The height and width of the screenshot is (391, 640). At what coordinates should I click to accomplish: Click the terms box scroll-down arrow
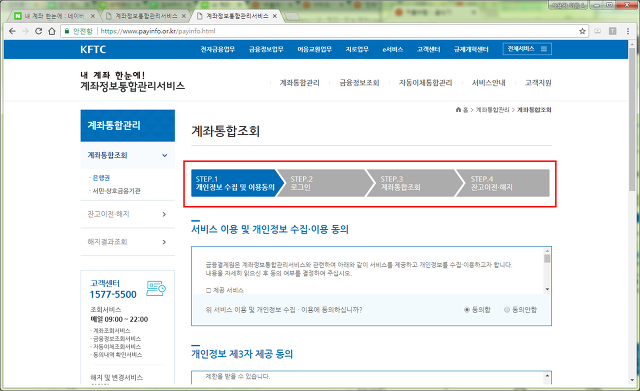click(x=547, y=289)
